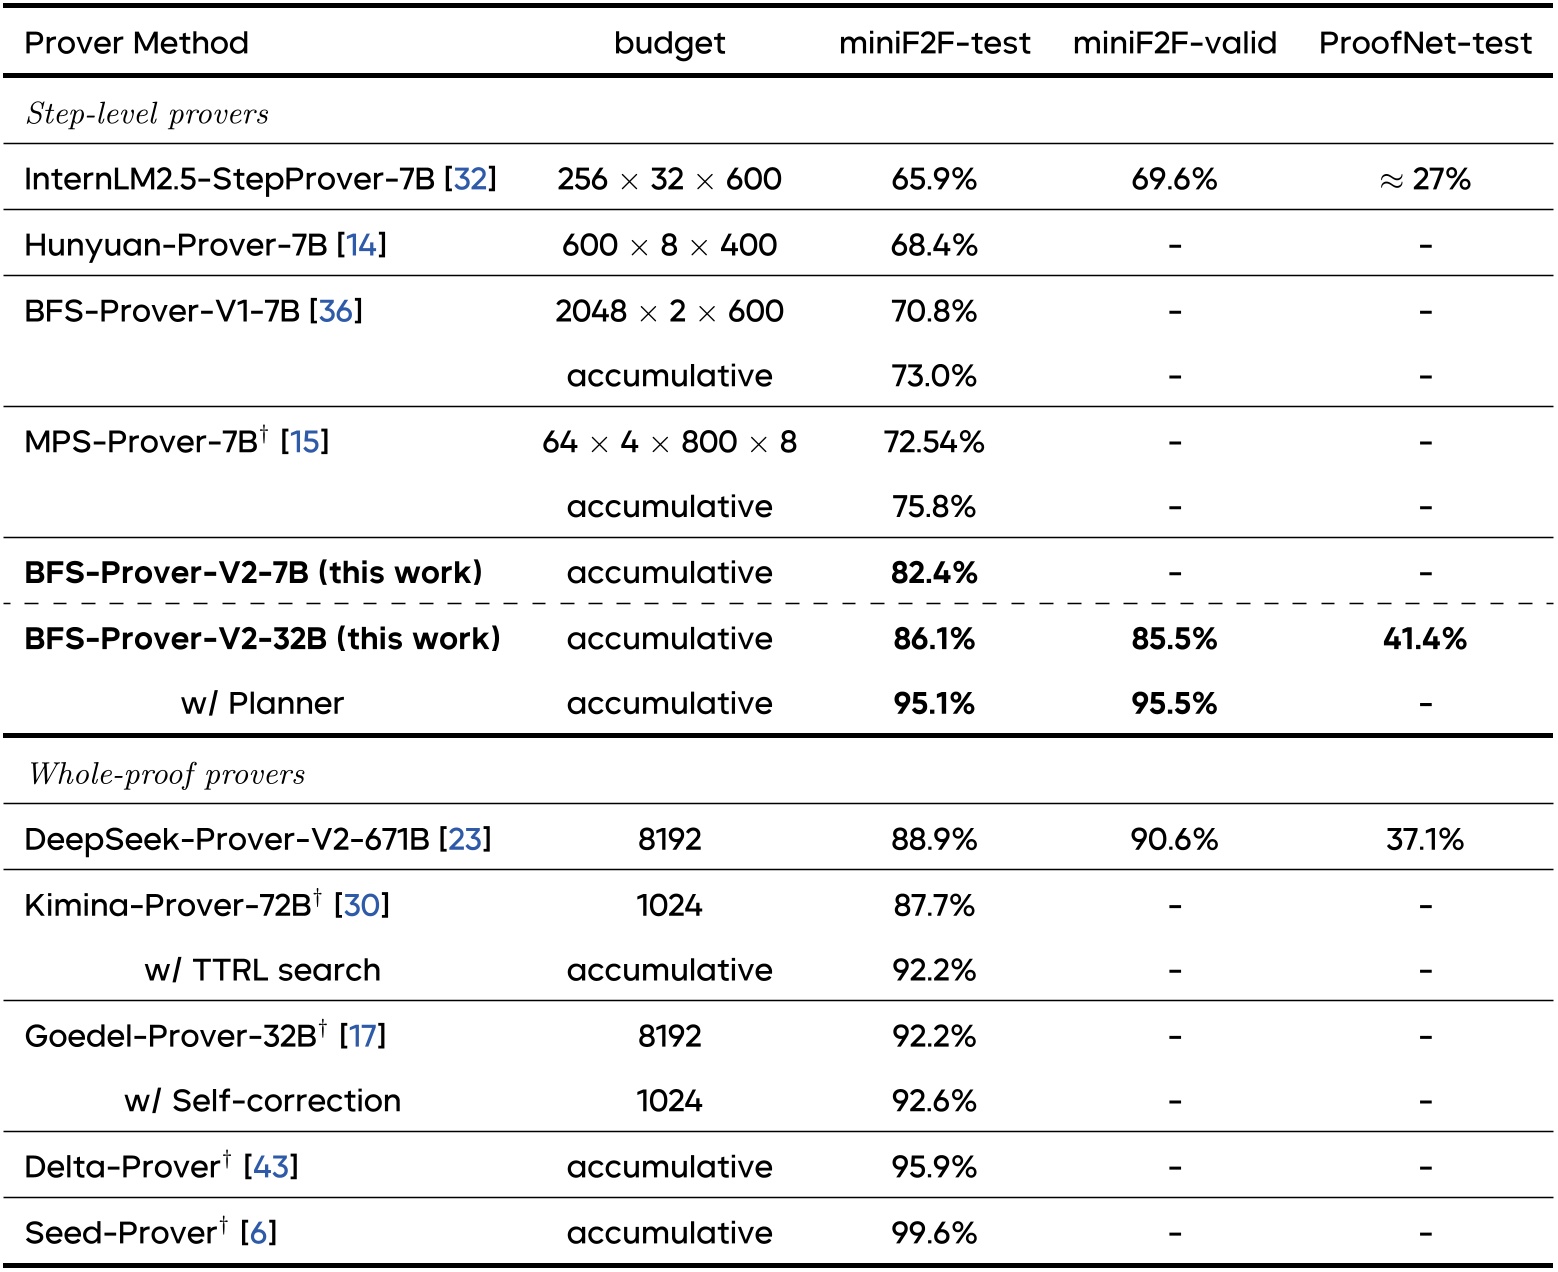Click the 99.6% Seed-Prover result cell
The width and height of the screenshot is (1558, 1272).
934,1233
